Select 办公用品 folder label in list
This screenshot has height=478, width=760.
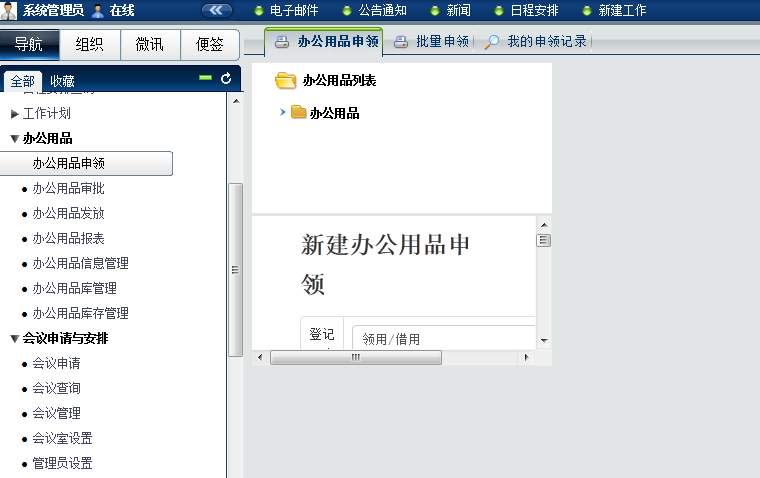[x=334, y=113]
